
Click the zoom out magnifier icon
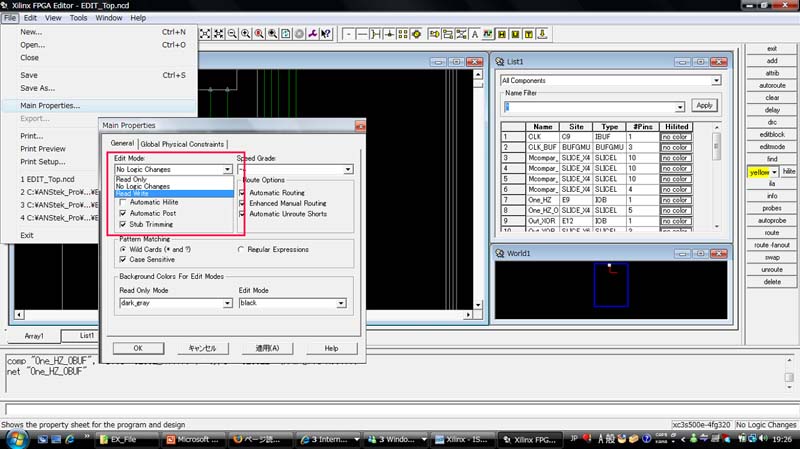pyautogui.click(x=232, y=34)
